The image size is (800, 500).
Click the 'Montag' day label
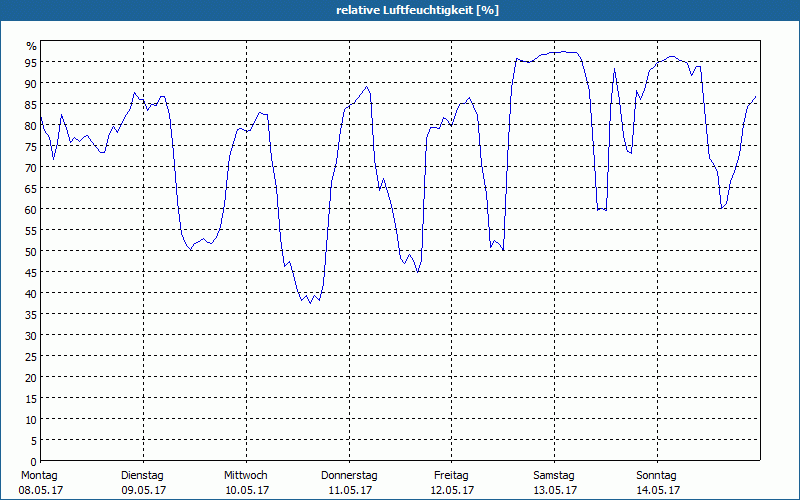(39, 475)
